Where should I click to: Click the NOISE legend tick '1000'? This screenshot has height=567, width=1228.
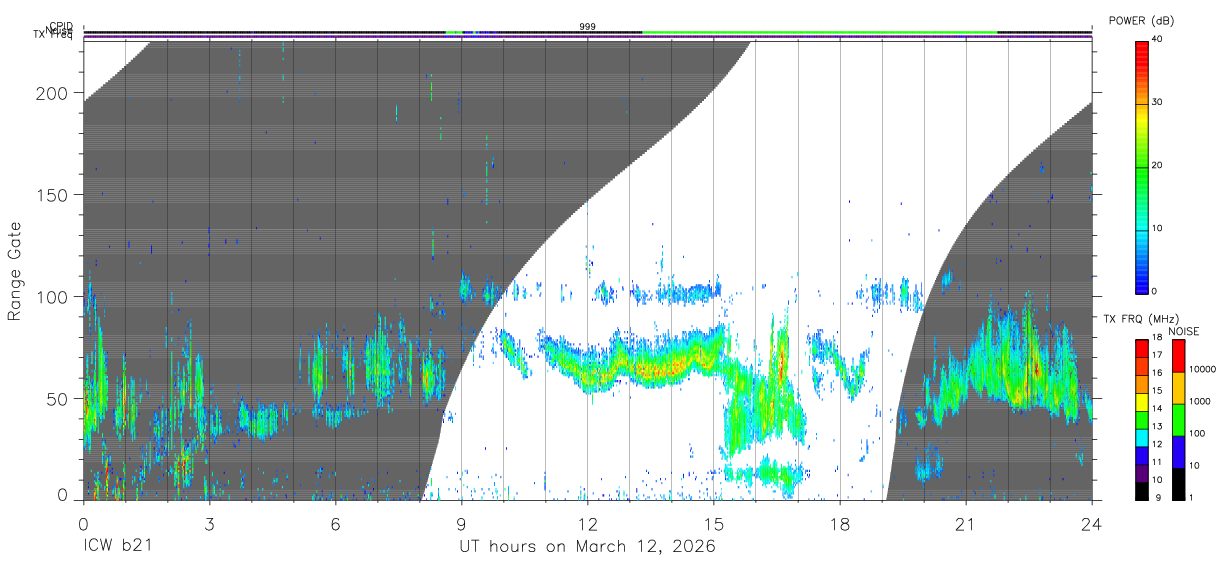tap(1199, 402)
